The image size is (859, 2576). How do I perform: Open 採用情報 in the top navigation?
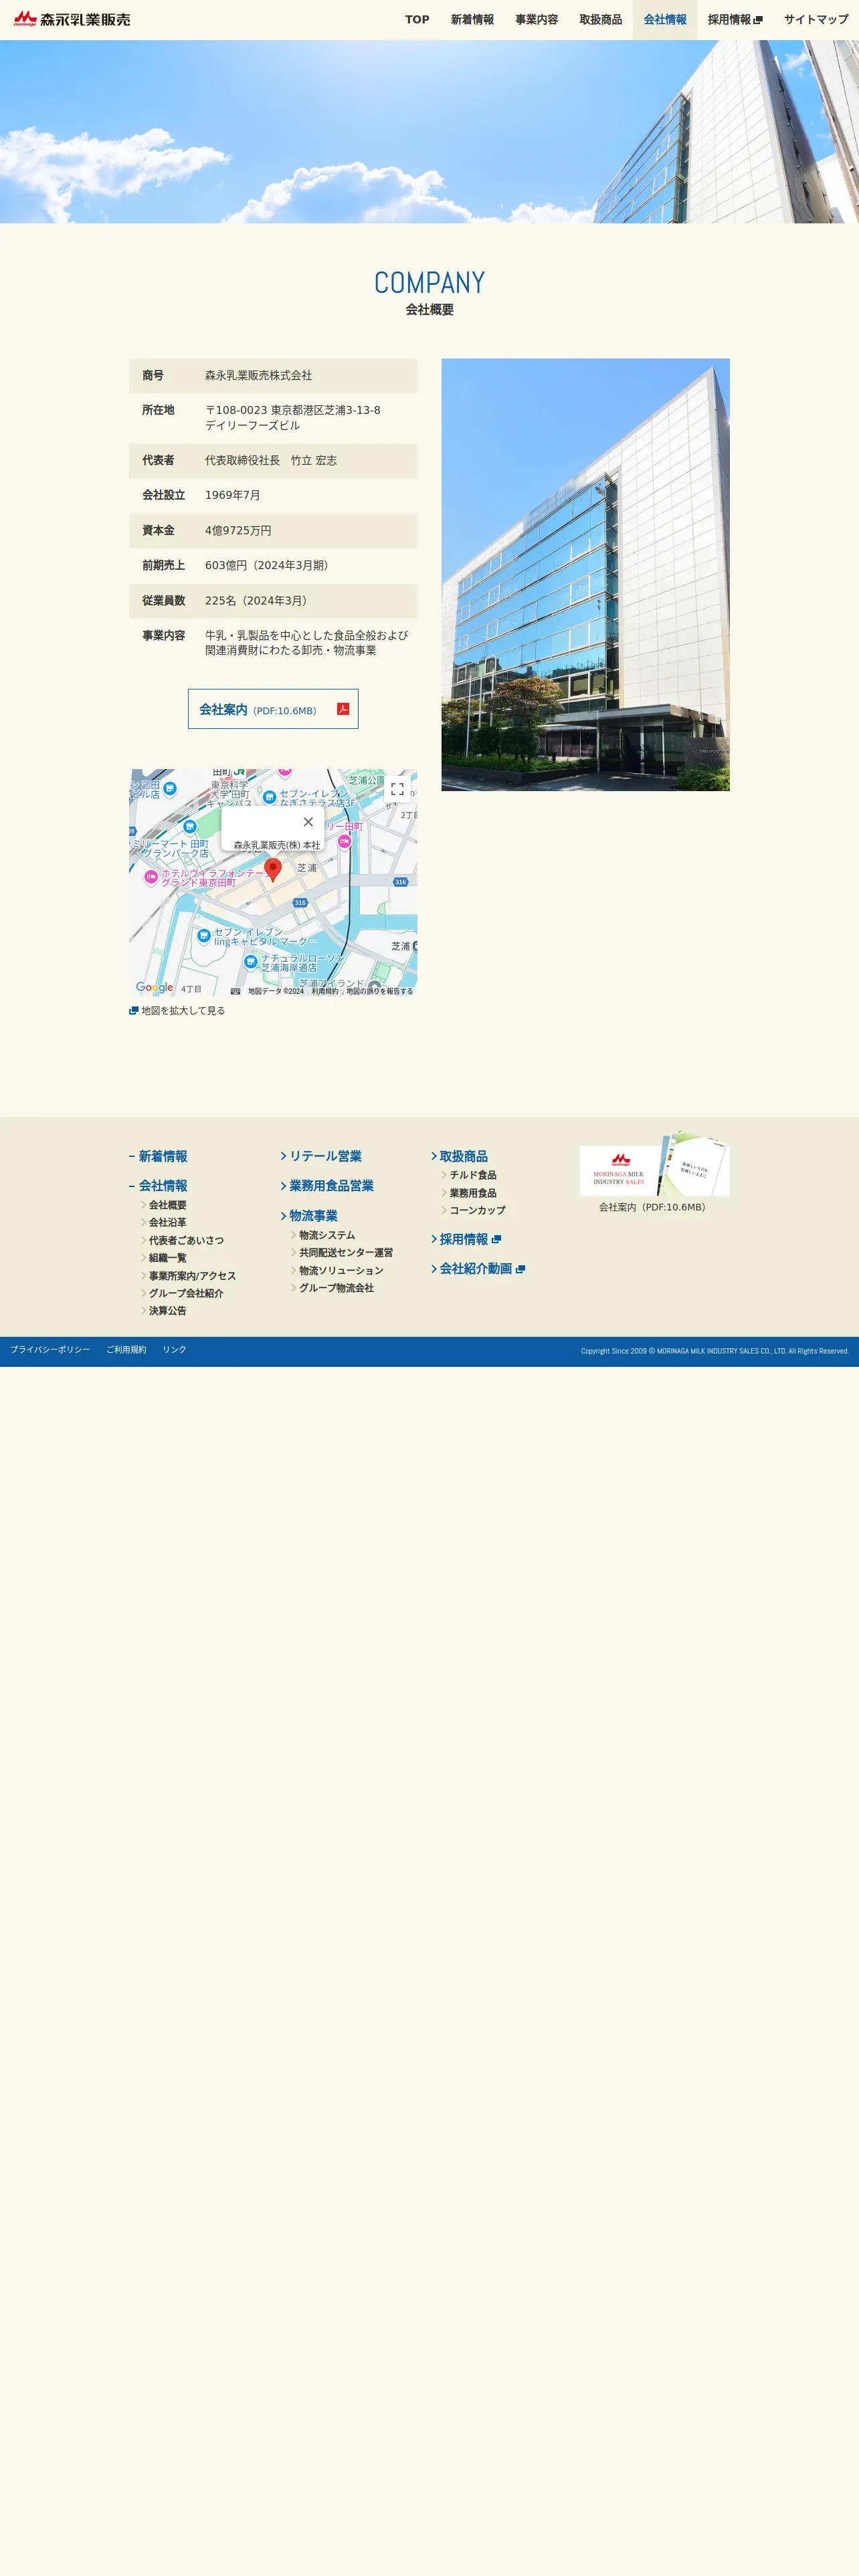tap(735, 20)
